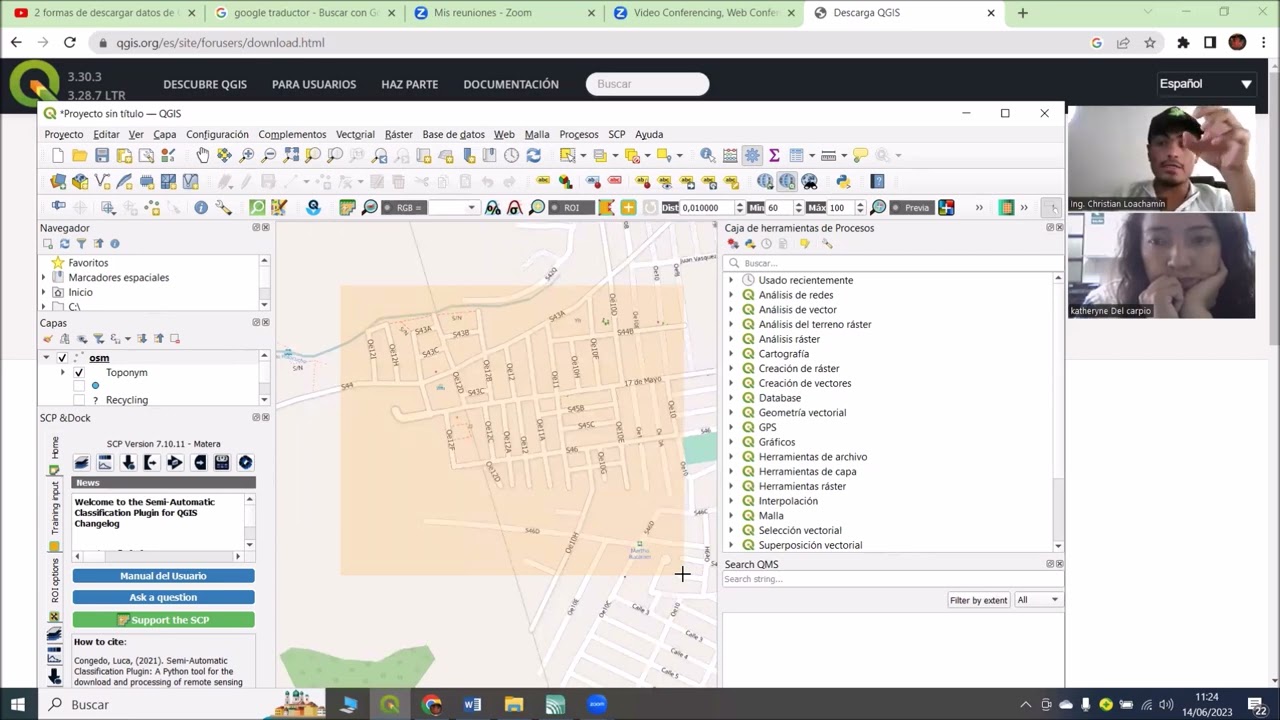Click the SCP blue Q toolbar icon
The image size is (1280, 720).
[x=313, y=207]
